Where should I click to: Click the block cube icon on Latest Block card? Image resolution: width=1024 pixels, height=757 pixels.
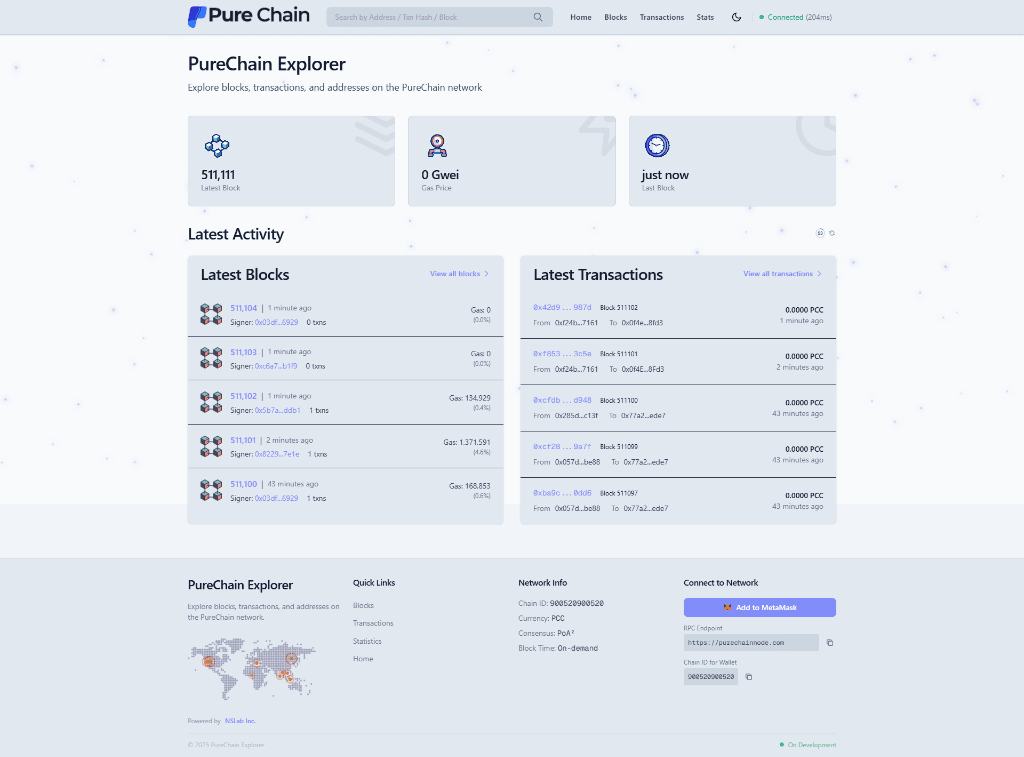(217, 145)
